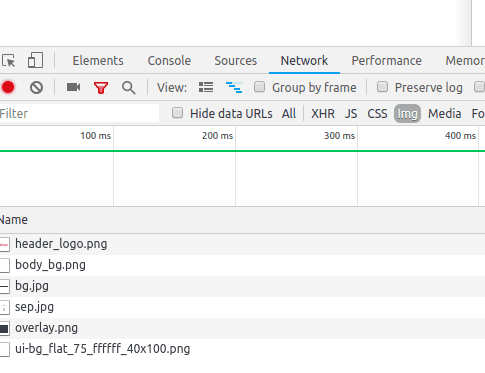
Task: Toggle the overview waterfall view icon
Action: pyautogui.click(x=234, y=87)
